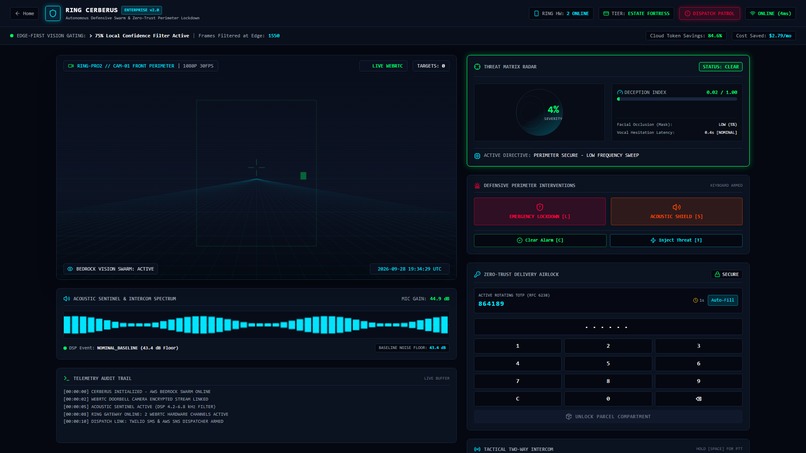Click the SECURE lock badge
The image size is (806, 453).
point(726,275)
